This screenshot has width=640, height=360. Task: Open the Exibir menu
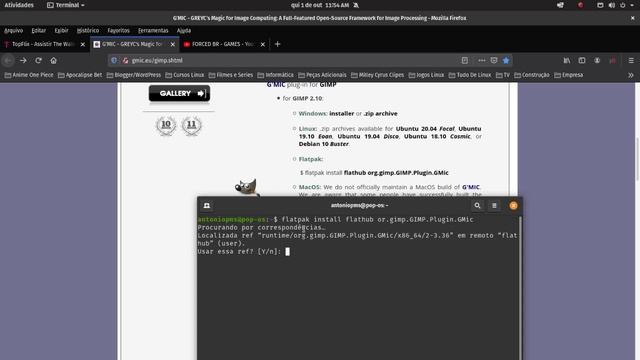(x=62, y=31)
